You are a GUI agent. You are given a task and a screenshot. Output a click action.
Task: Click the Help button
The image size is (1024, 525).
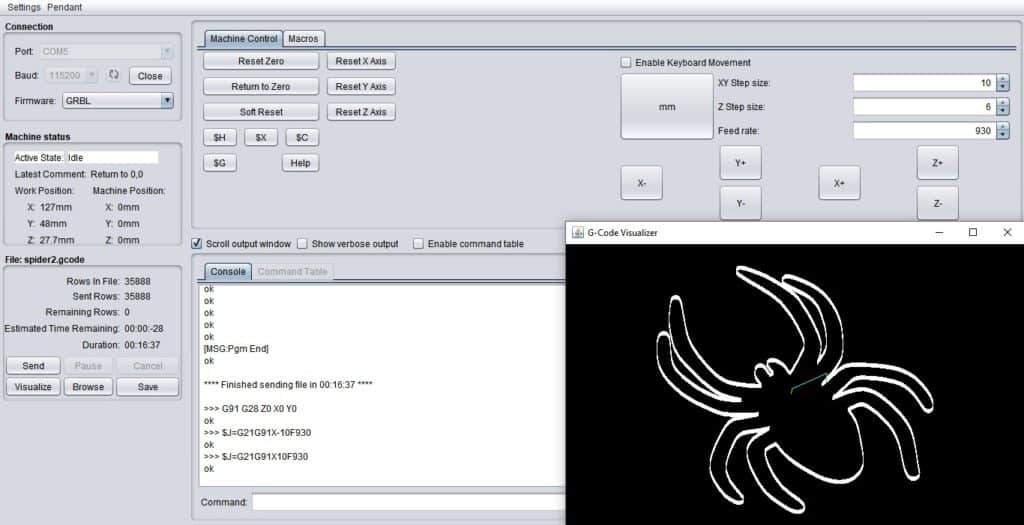[x=300, y=163]
